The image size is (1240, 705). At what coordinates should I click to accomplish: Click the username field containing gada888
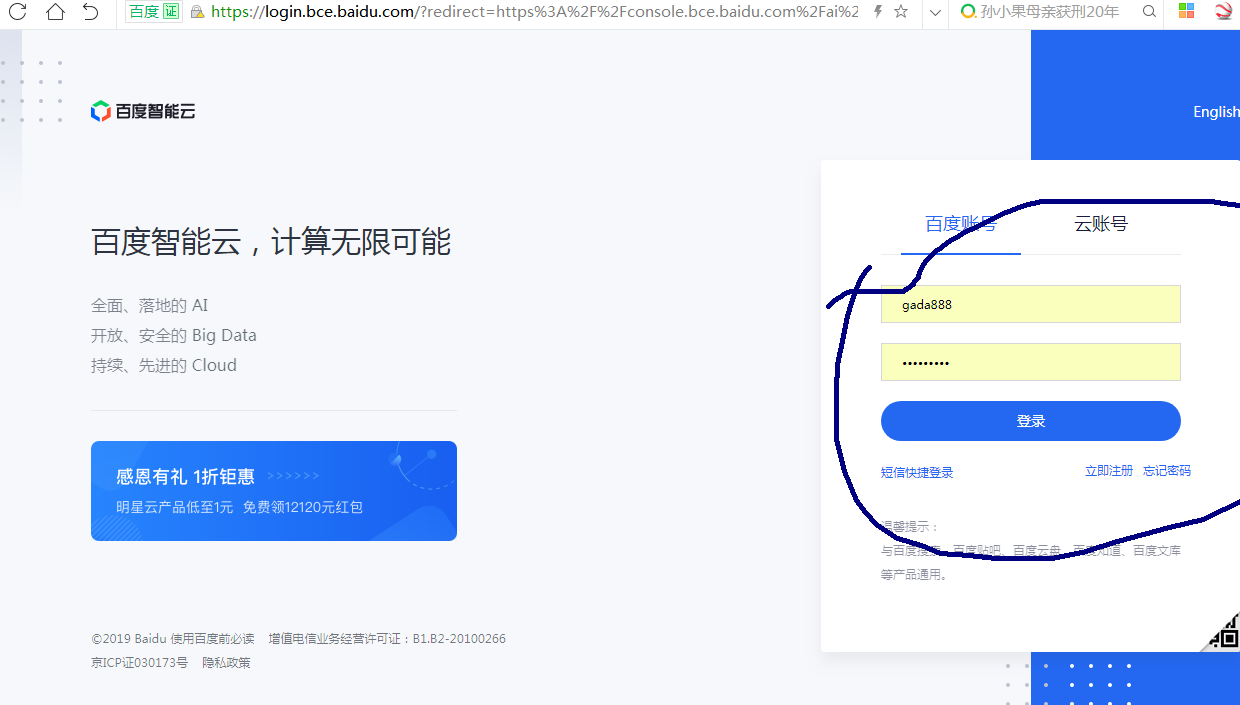click(1031, 304)
